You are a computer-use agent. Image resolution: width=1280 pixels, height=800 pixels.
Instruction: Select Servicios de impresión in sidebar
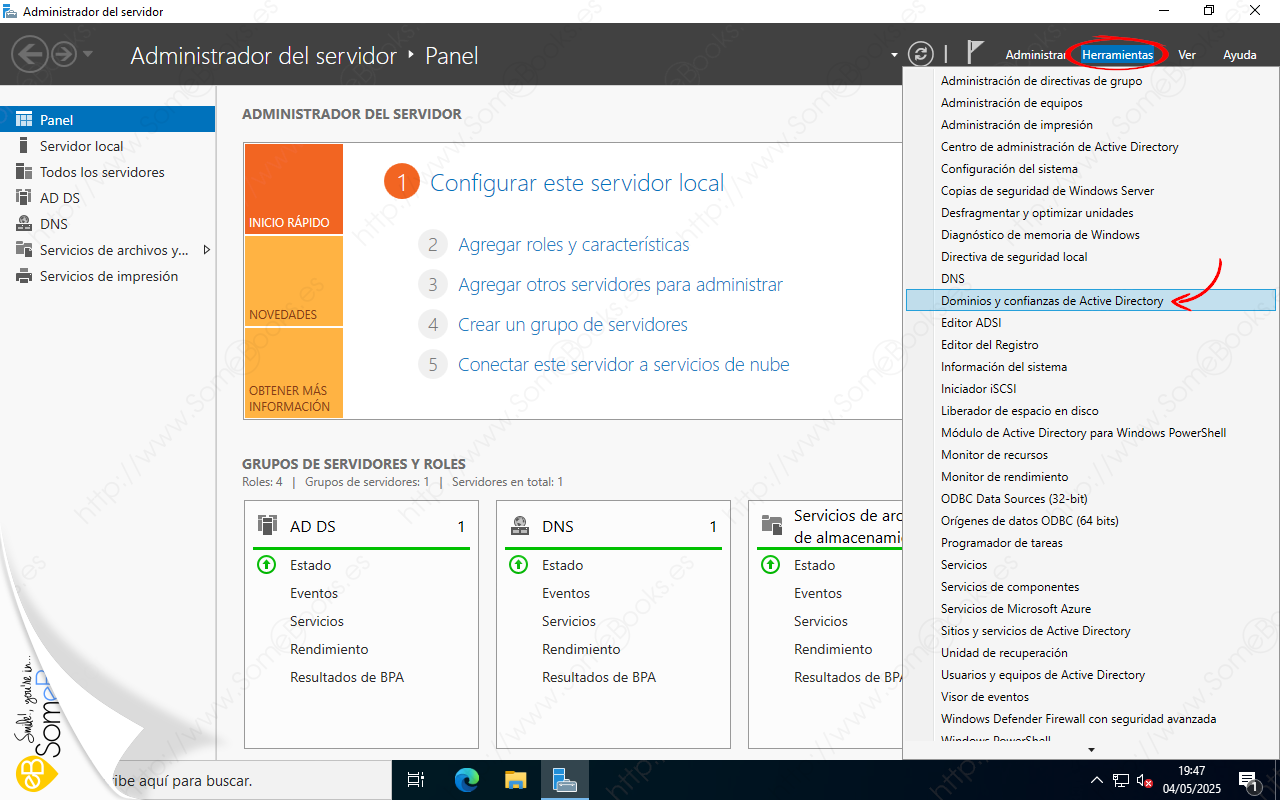(x=108, y=276)
